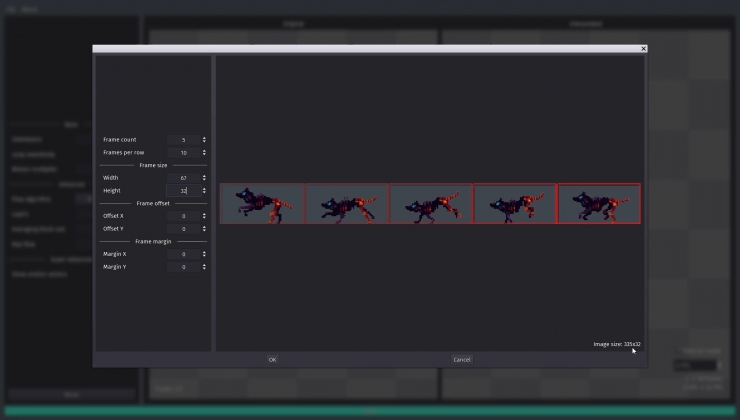Screen dimensions: 740x420
Task: Select the third wolf sprite frame
Action: point(431,204)
